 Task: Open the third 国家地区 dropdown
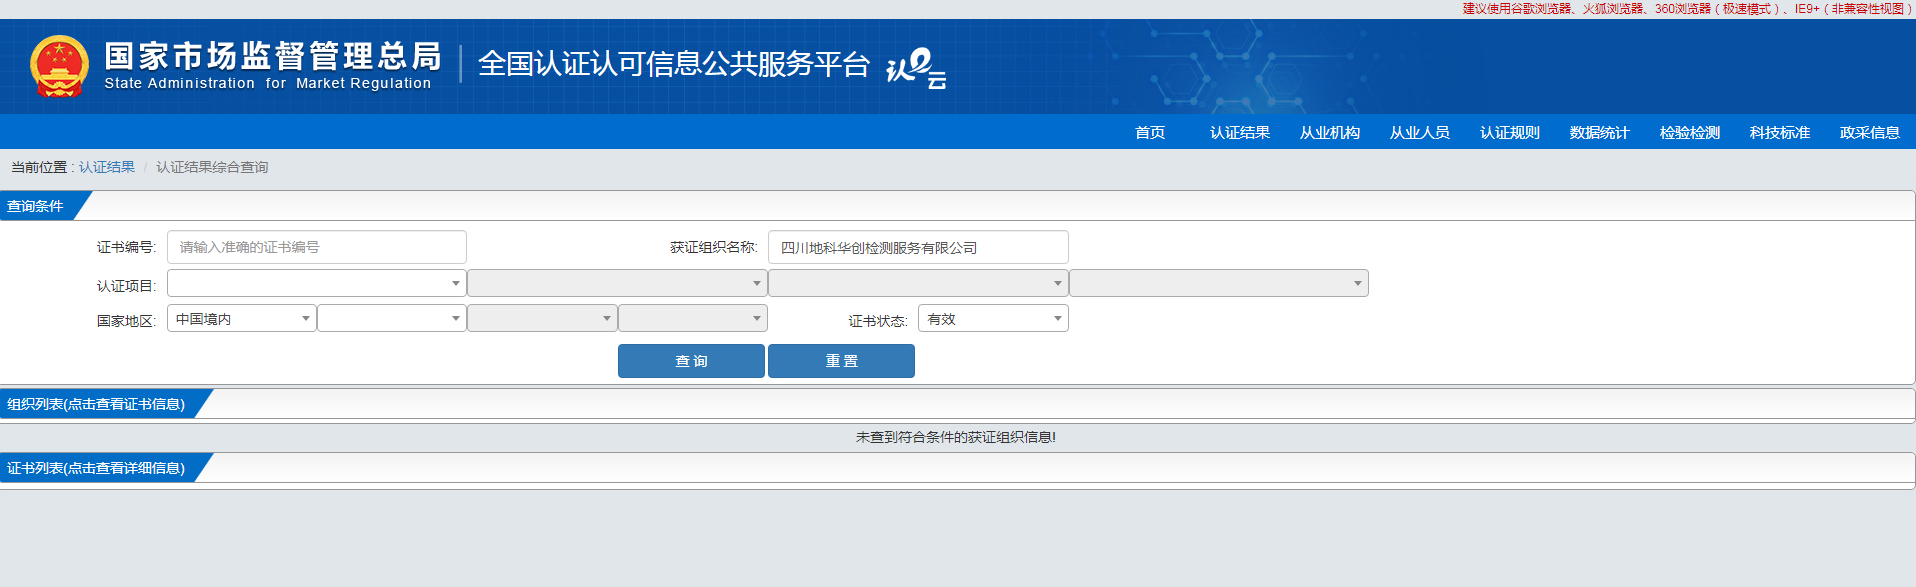pyautogui.click(x=542, y=318)
